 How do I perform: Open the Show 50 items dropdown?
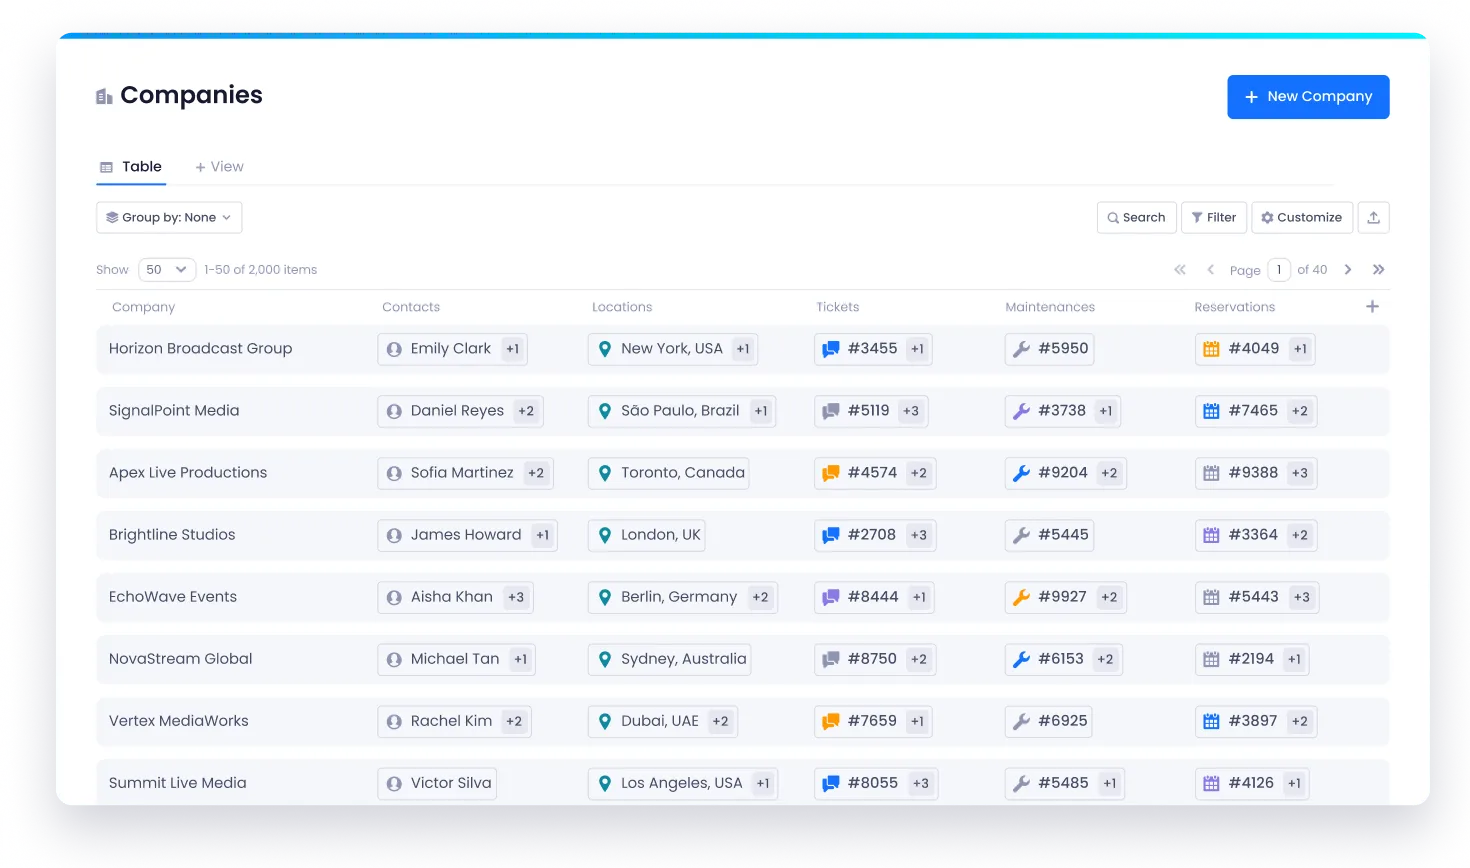[x=167, y=270]
